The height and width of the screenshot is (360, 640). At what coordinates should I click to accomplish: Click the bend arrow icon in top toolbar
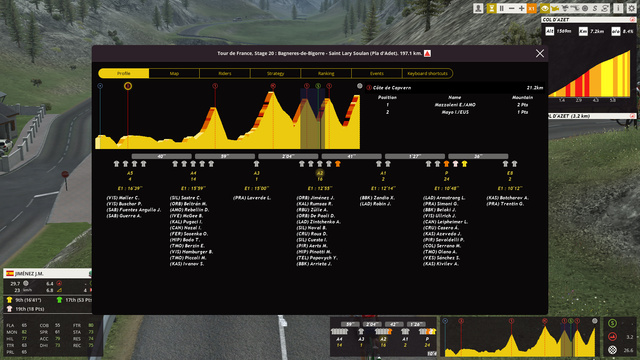tap(576, 8)
